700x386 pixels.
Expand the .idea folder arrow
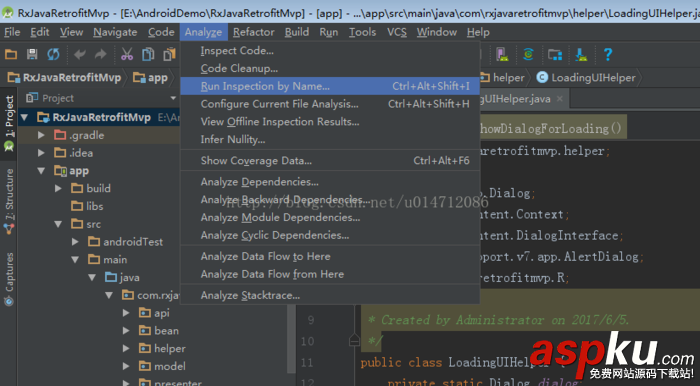[41, 153]
